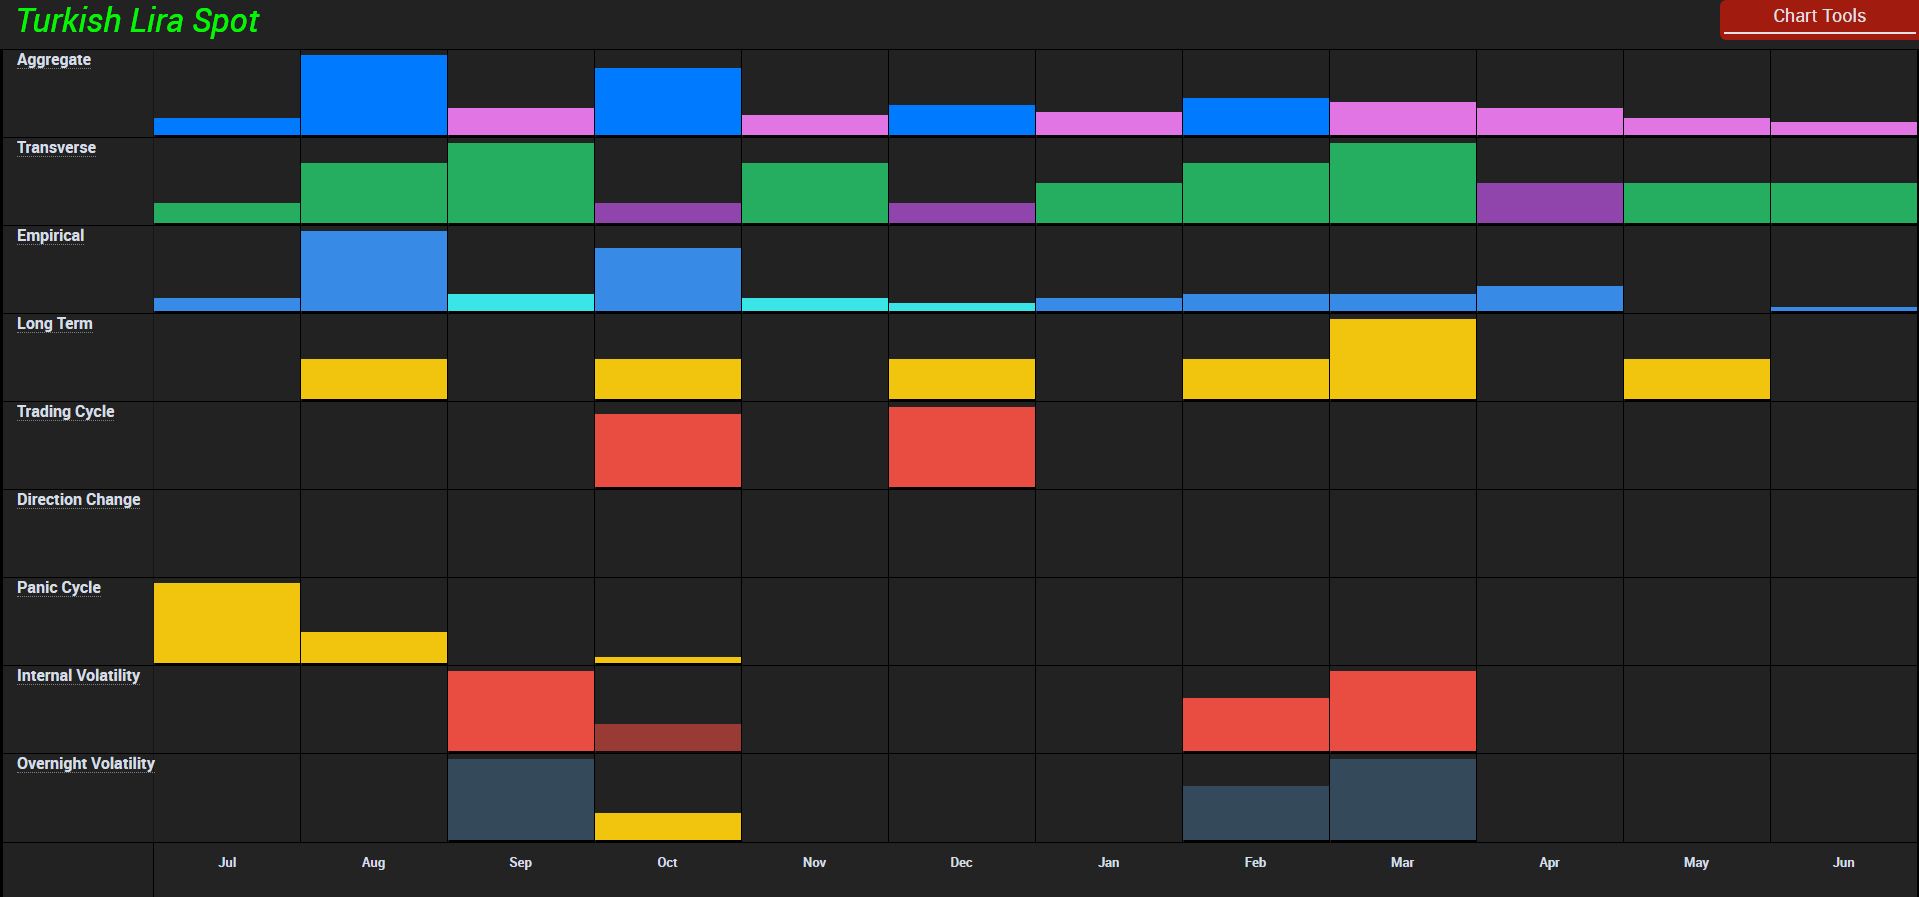Select the Aggregate blue bar for Dec

(962, 120)
